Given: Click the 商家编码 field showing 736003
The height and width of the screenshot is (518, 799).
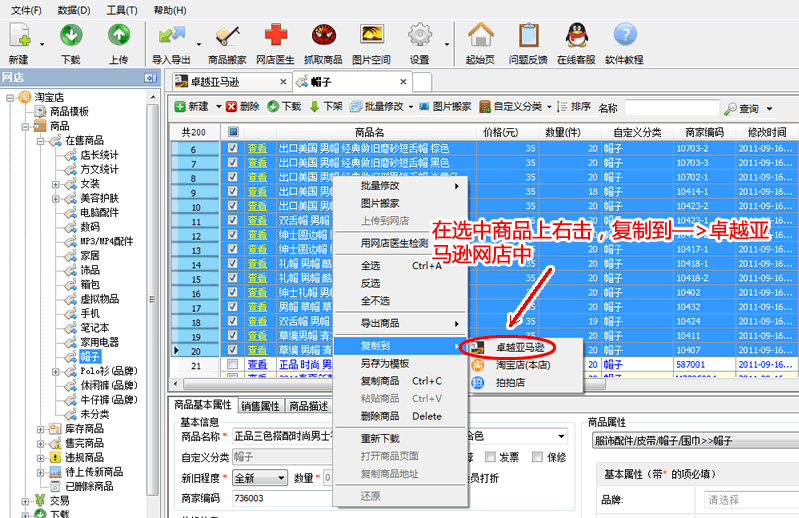Looking at the screenshot, I should coord(283,498).
